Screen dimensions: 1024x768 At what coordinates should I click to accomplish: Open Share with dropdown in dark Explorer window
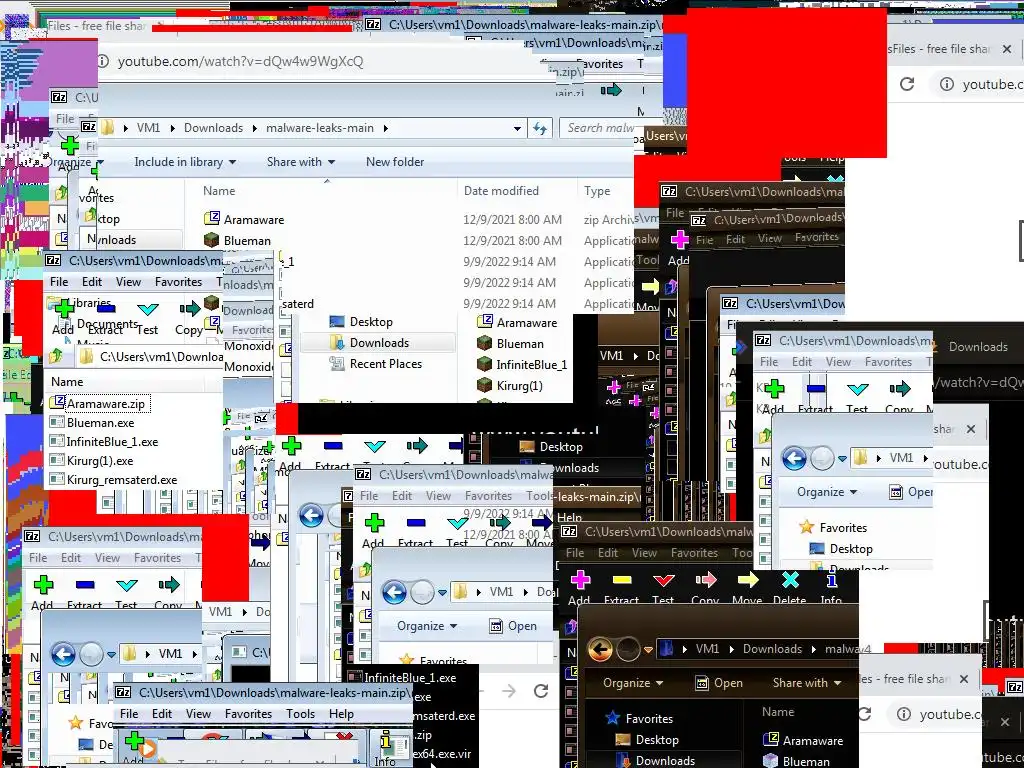pyautogui.click(x=807, y=683)
